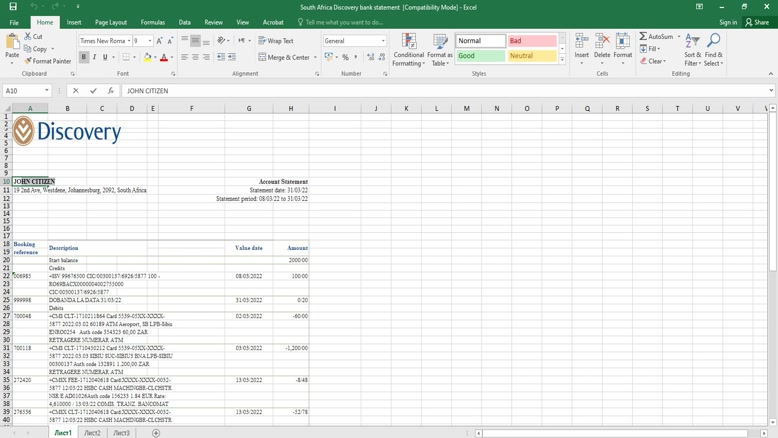Click the Sort & Filter icon
Image resolution: width=778 pixels, height=438 pixels.
pyautogui.click(x=692, y=50)
